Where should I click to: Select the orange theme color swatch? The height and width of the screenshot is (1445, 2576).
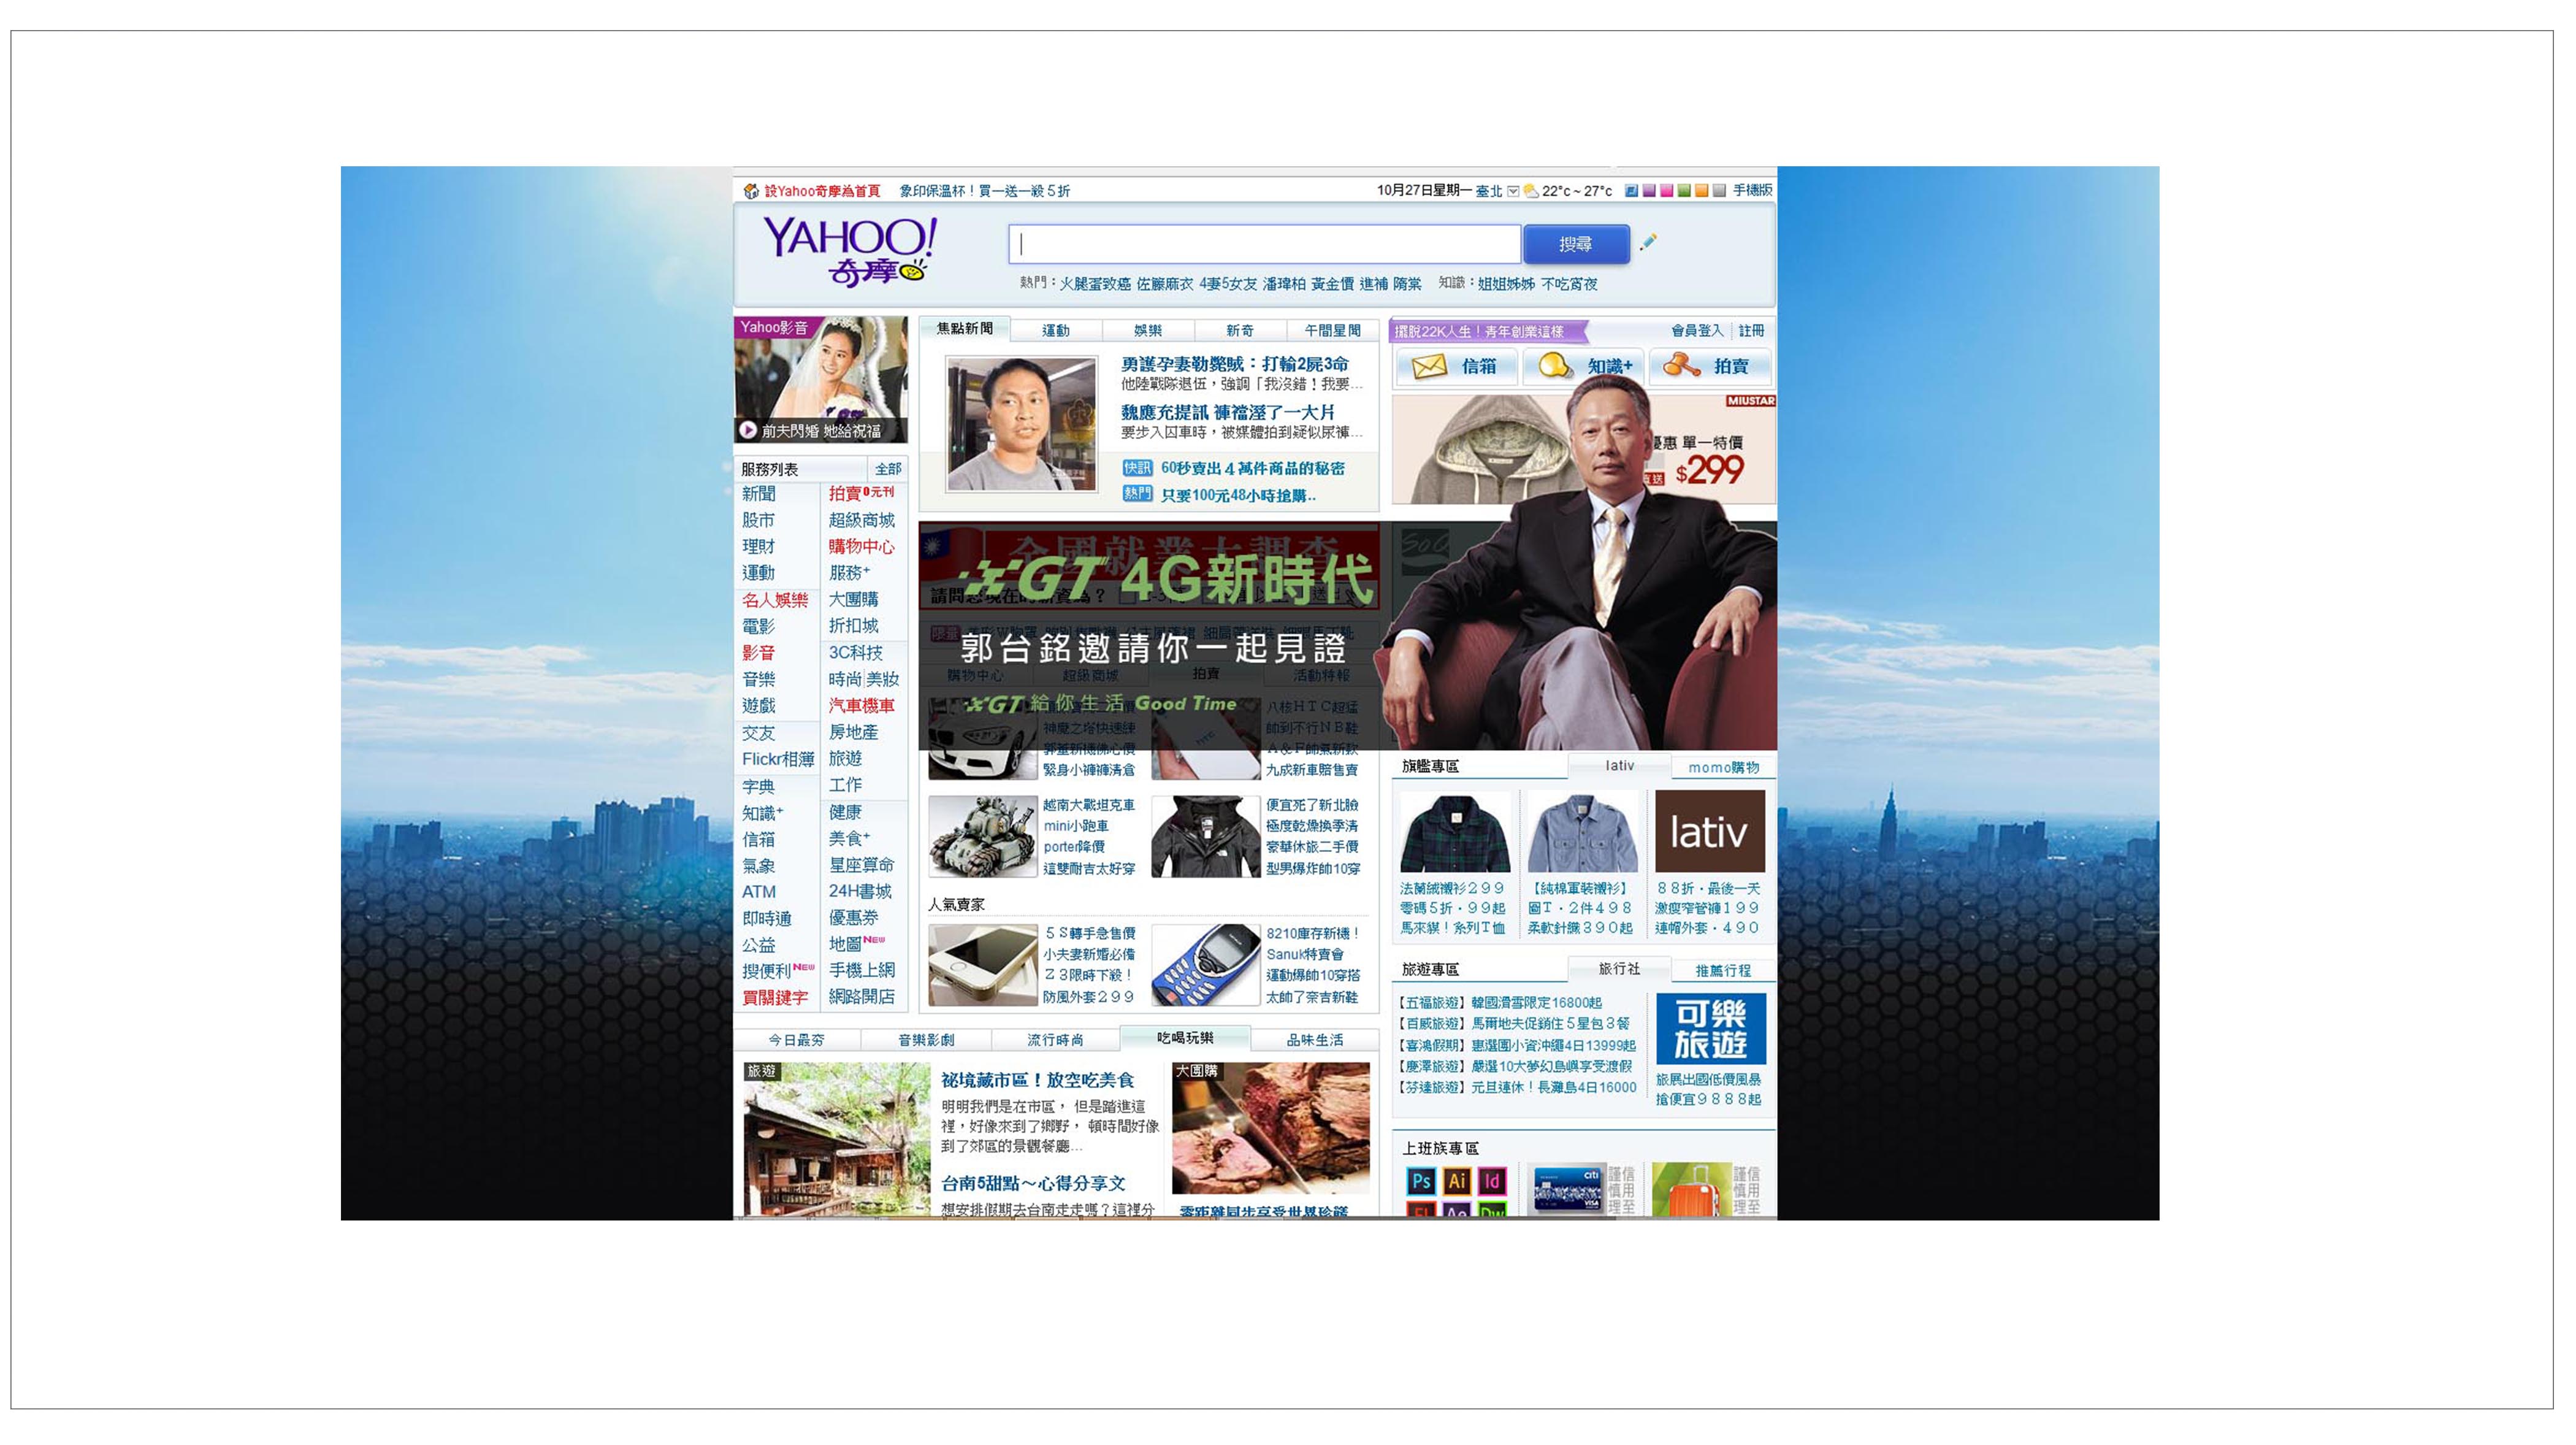(1702, 191)
